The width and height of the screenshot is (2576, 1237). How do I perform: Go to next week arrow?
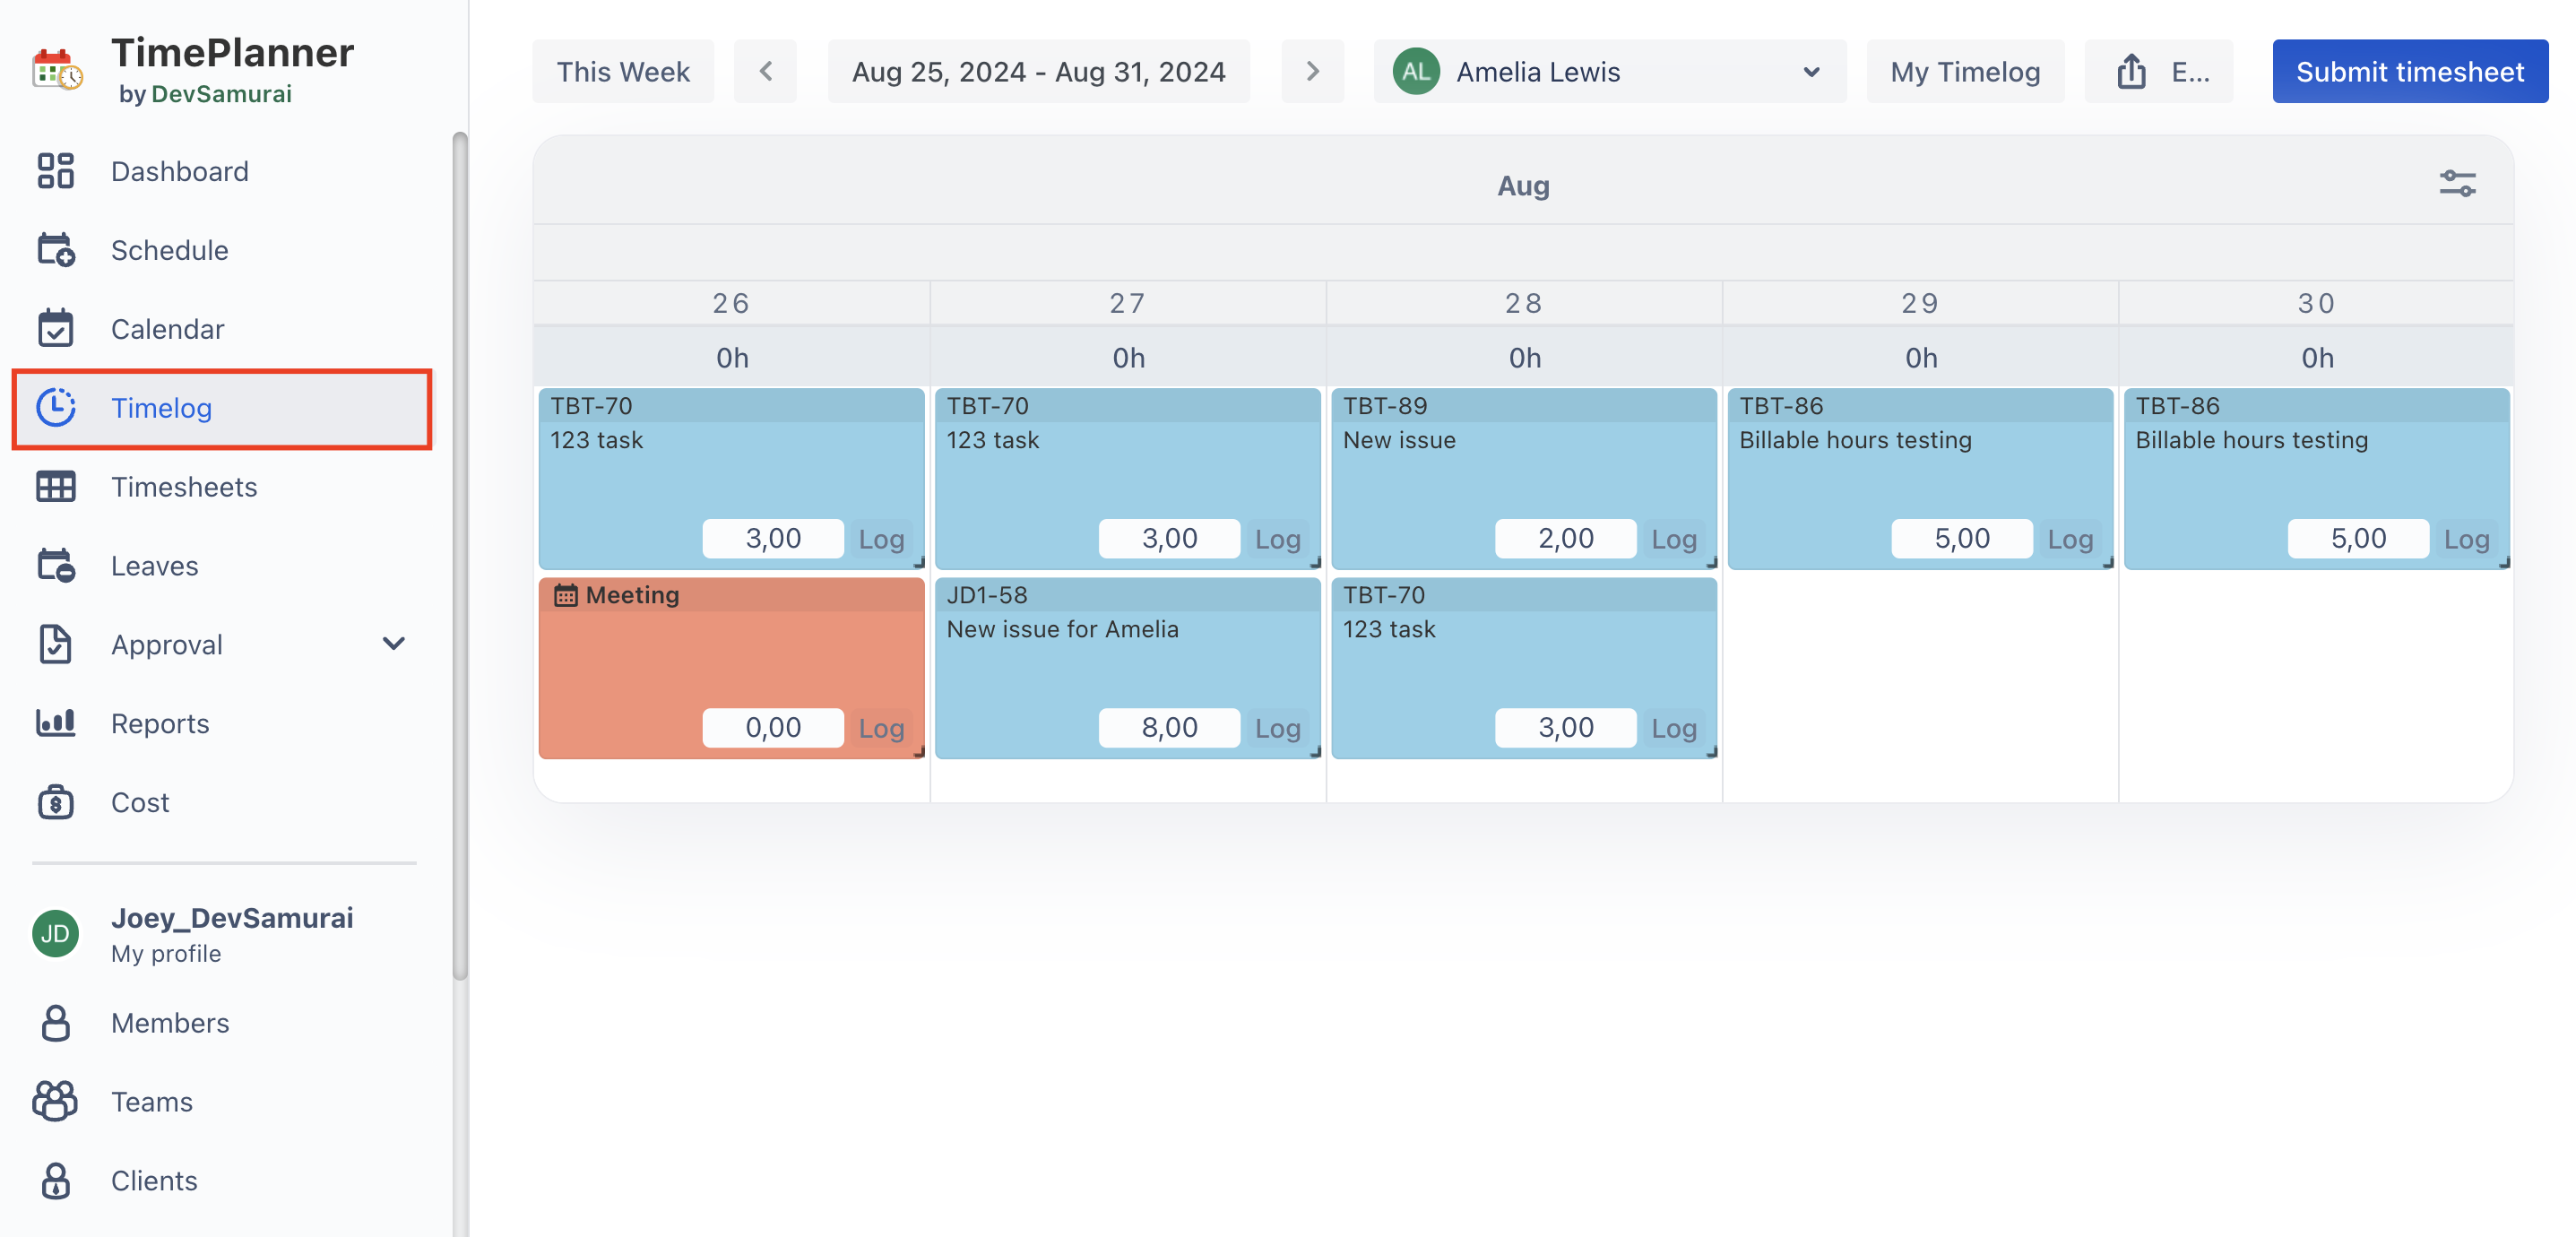click(1312, 72)
